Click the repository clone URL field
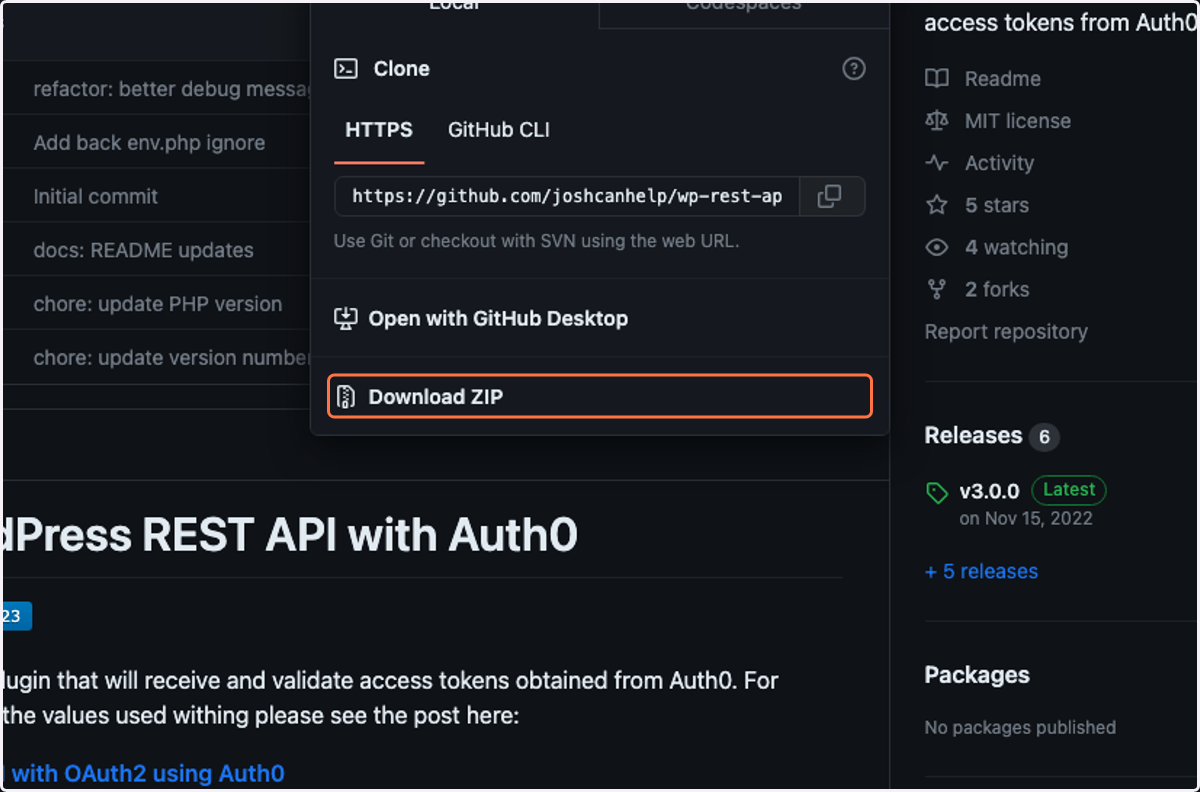 (566, 197)
